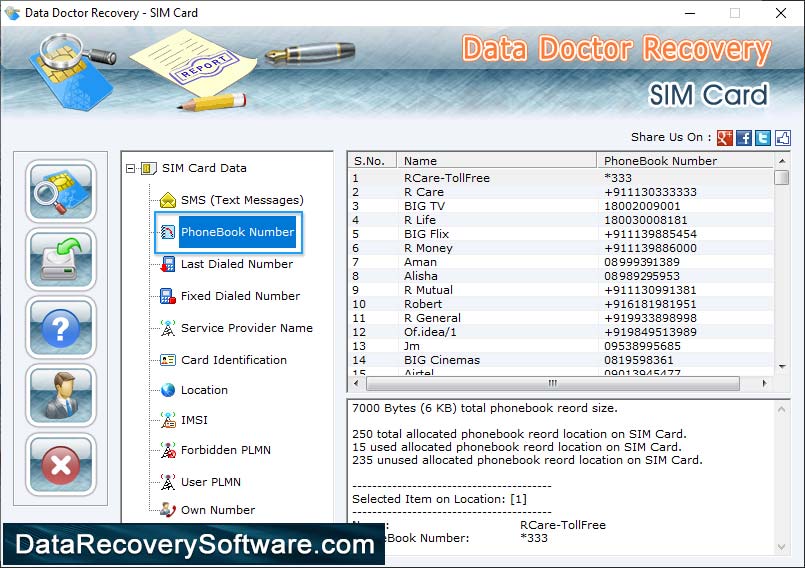Select the Robert contact row
Viewport: 805px width, 568px height.
[x=561, y=304]
